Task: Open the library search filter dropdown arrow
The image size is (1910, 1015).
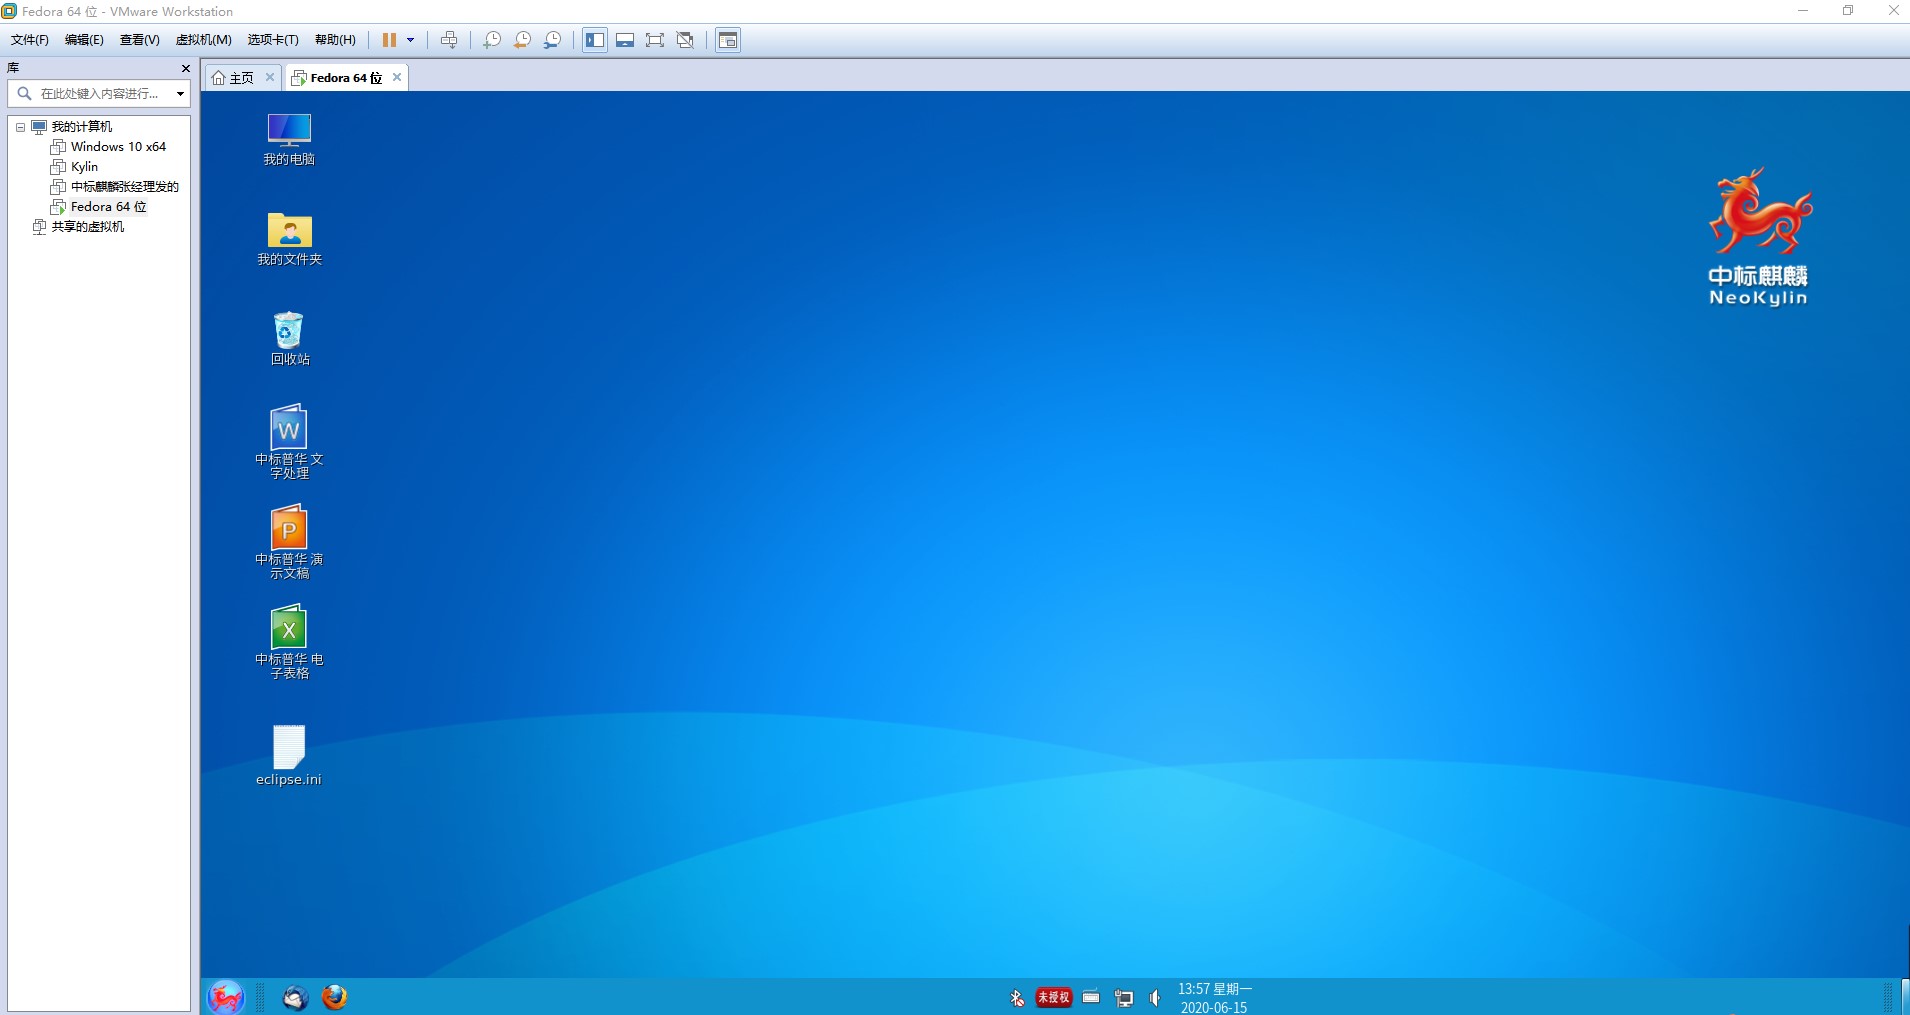Action: tap(180, 94)
